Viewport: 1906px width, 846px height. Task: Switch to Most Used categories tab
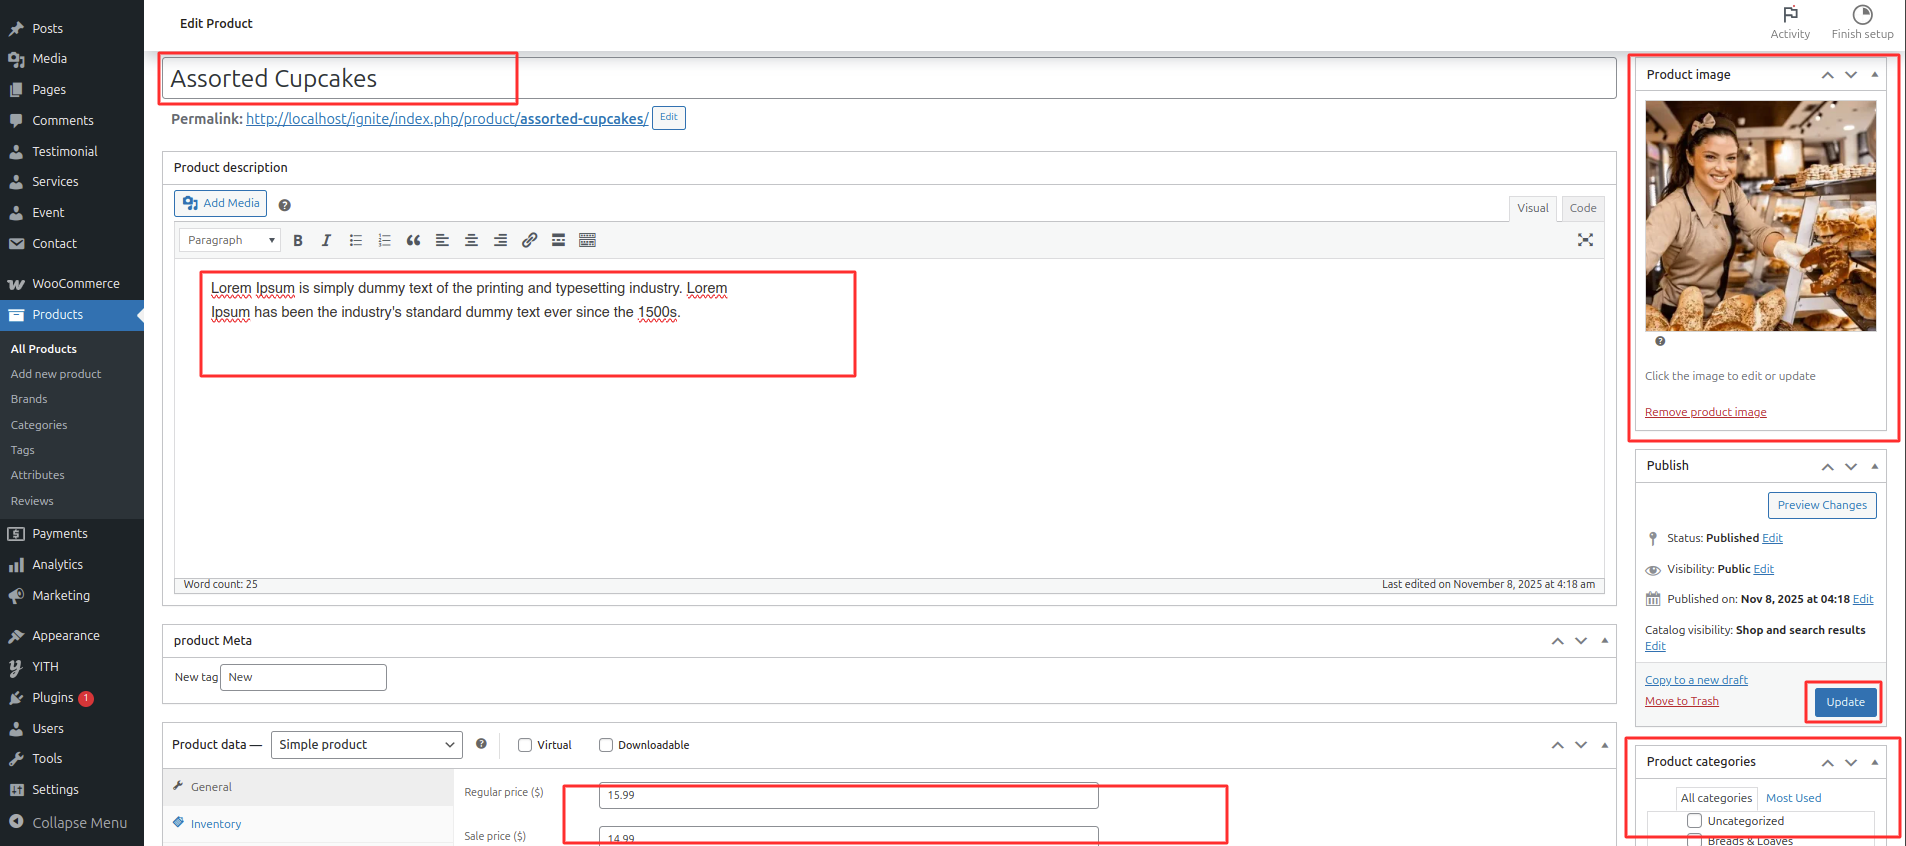point(1793,798)
